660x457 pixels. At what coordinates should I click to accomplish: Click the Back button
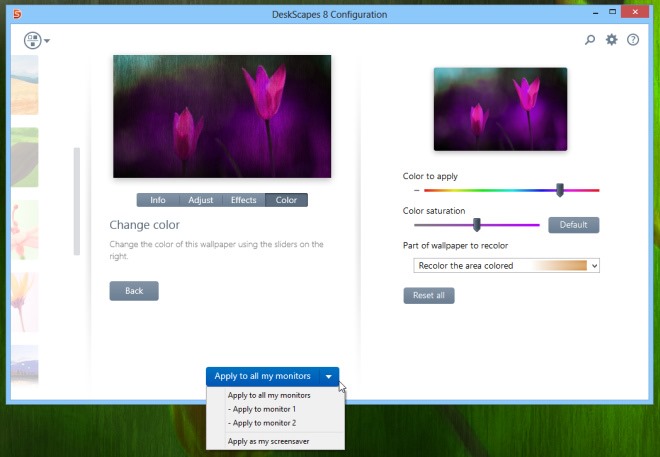point(134,291)
